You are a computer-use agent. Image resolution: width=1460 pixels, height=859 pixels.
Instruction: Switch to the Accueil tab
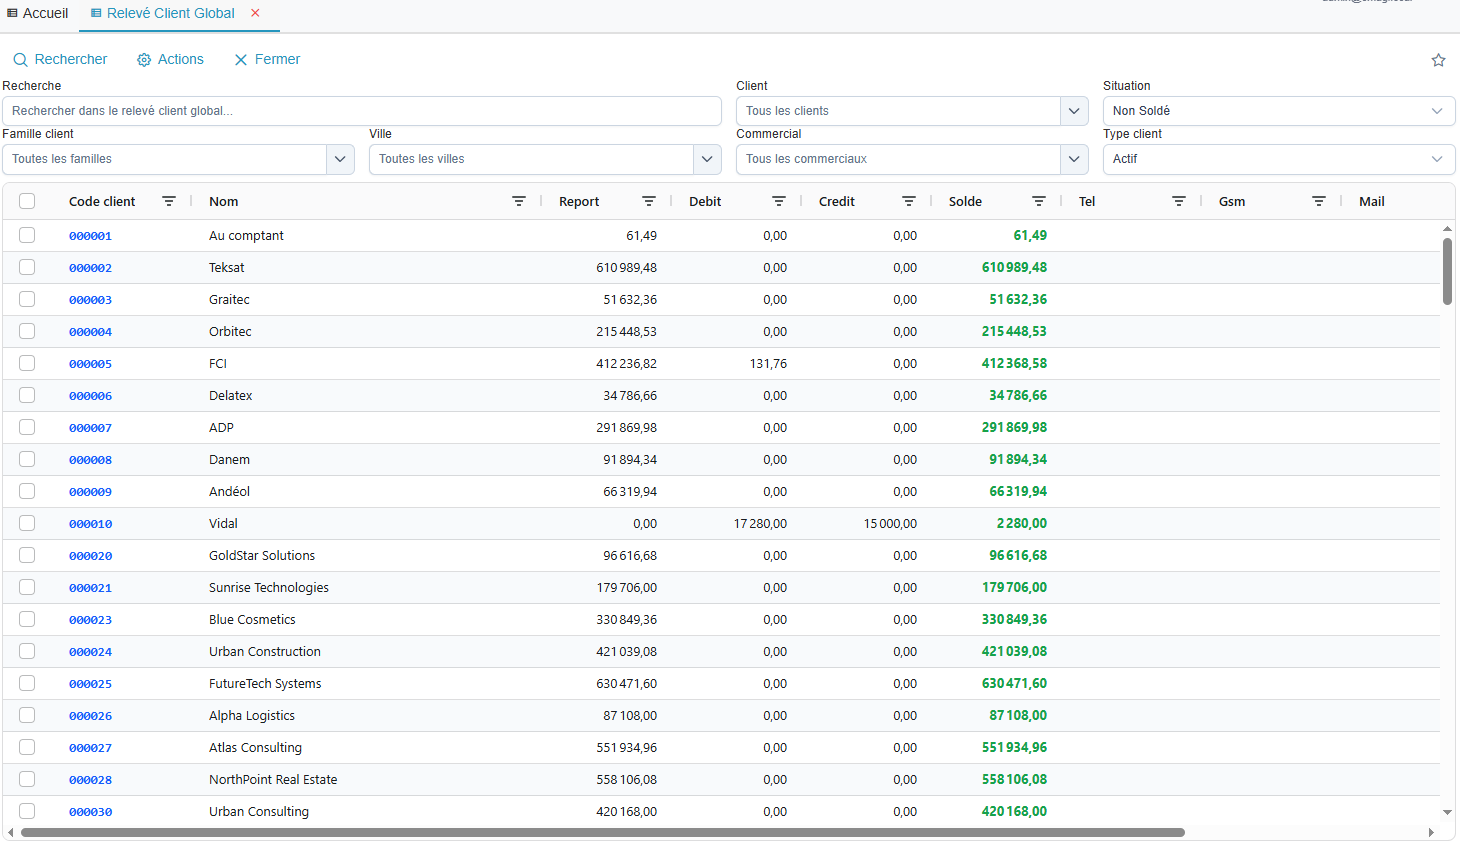(37, 13)
